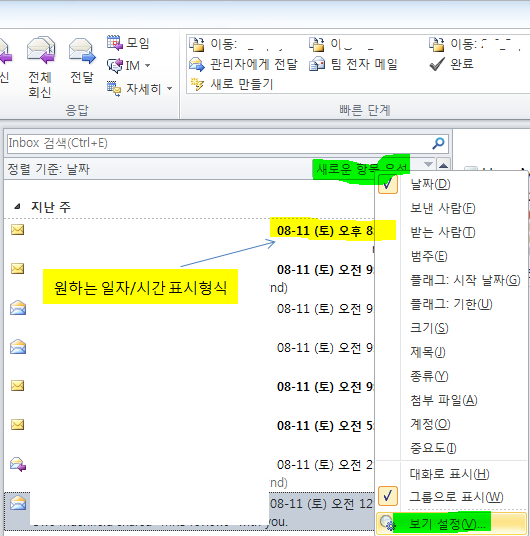The image size is (530, 536).
Task: Select 계정(O) menu item
Action: 451,424
